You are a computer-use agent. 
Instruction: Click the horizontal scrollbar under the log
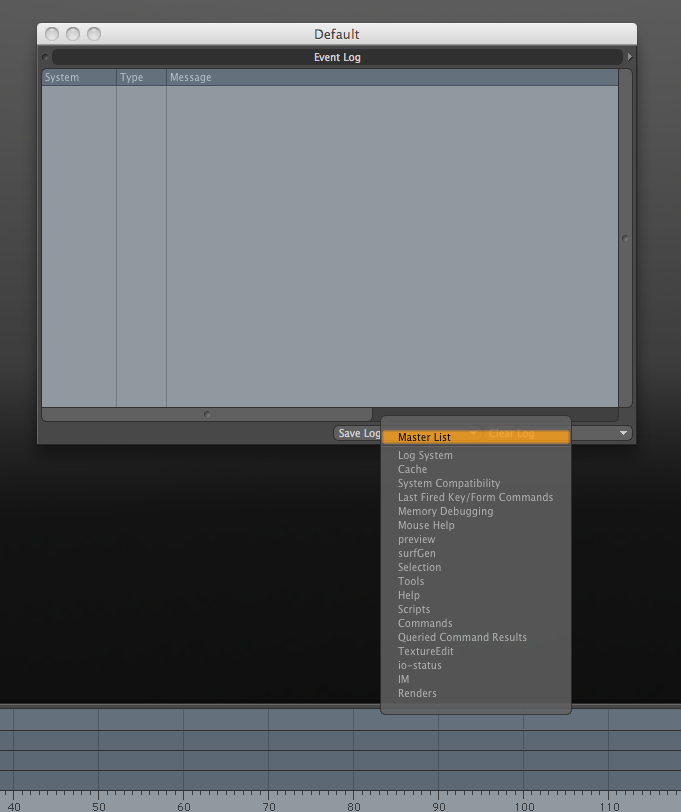pyautogui.click(x=207, y=414)
